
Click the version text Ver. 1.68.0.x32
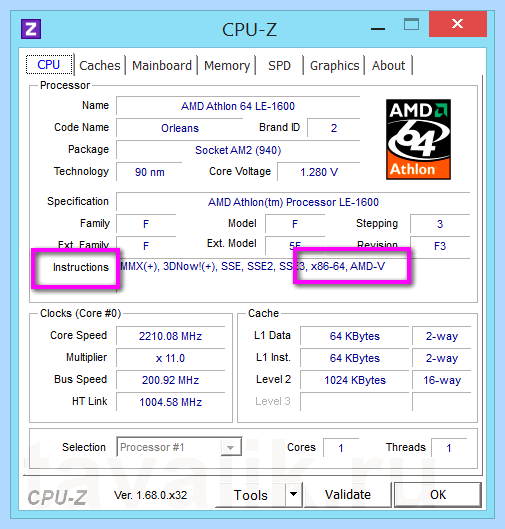(150, 495)
